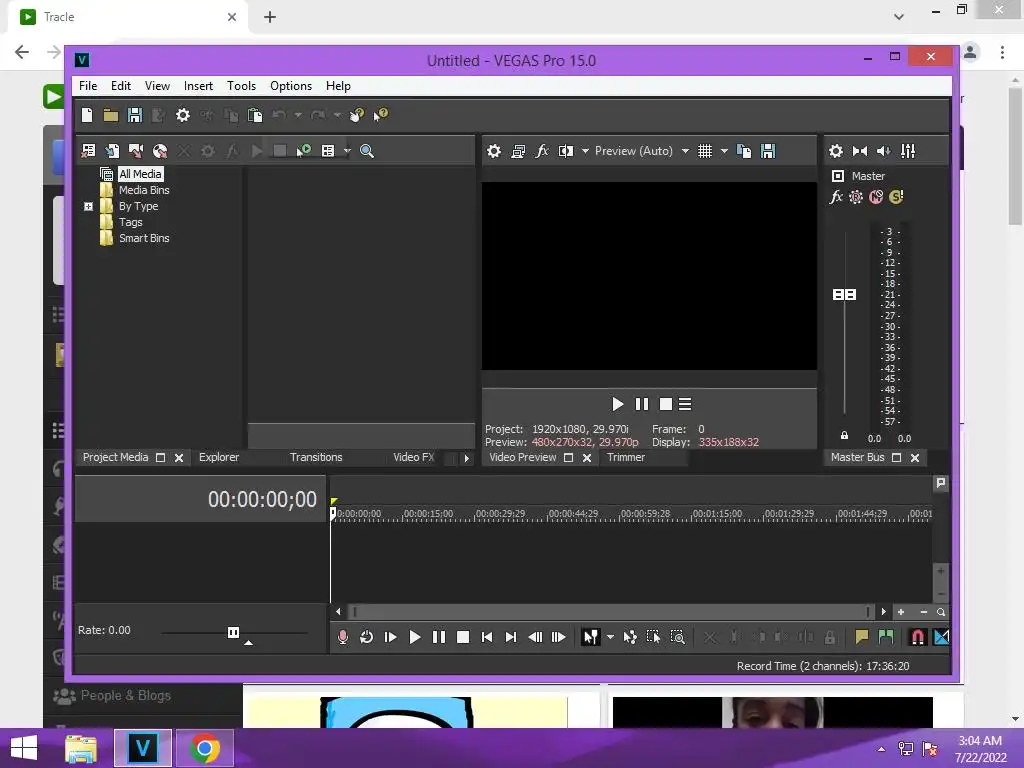Open the Insert menu

[x=198, y=86]
